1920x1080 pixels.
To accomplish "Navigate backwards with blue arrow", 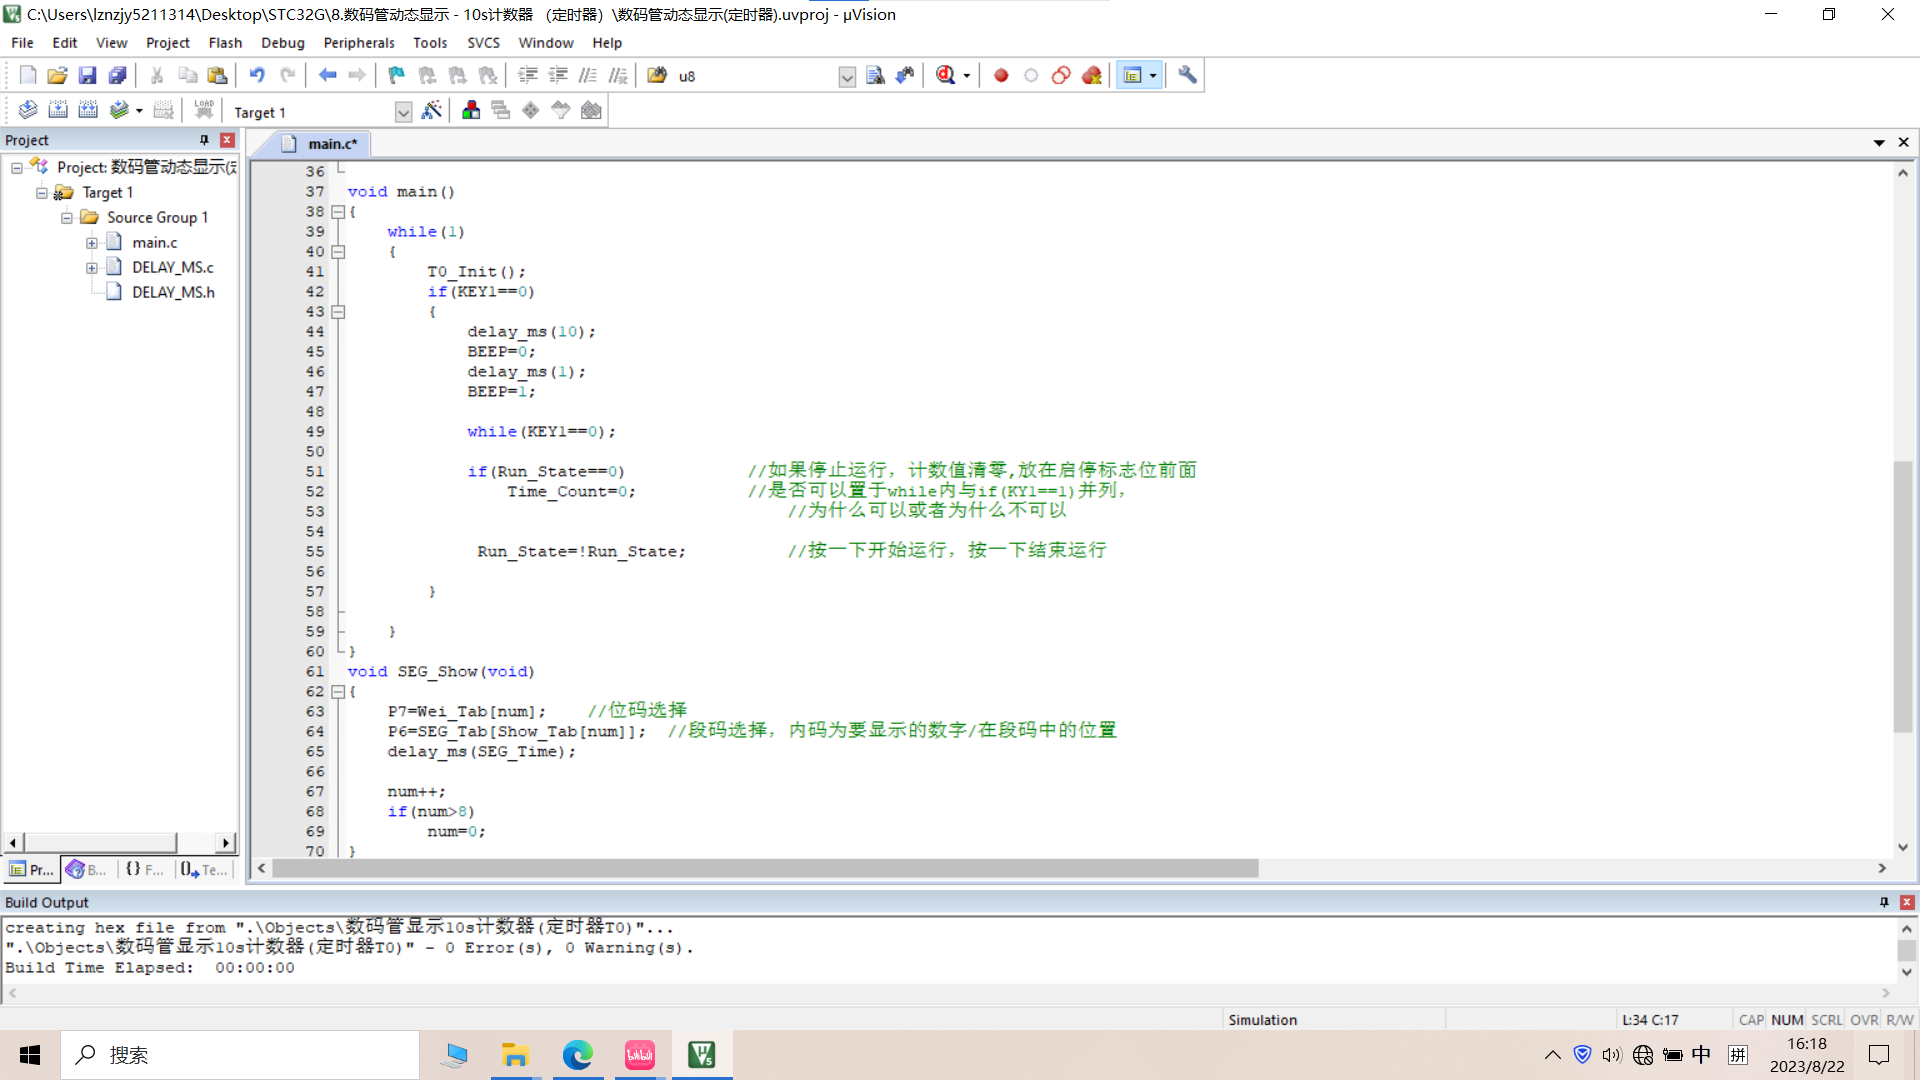I will pos(327,75).
